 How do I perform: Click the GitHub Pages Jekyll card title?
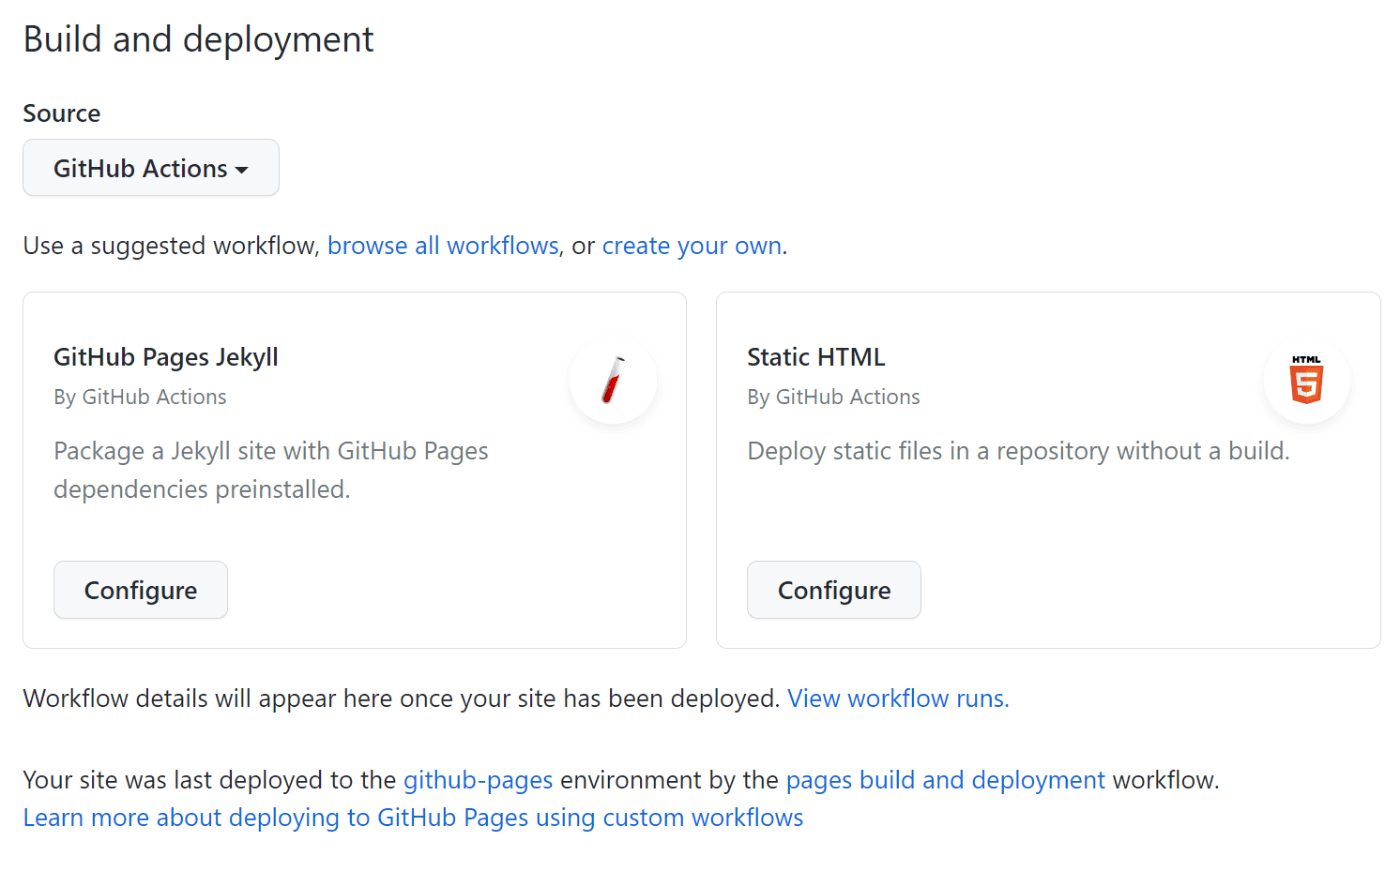[166, 357]
